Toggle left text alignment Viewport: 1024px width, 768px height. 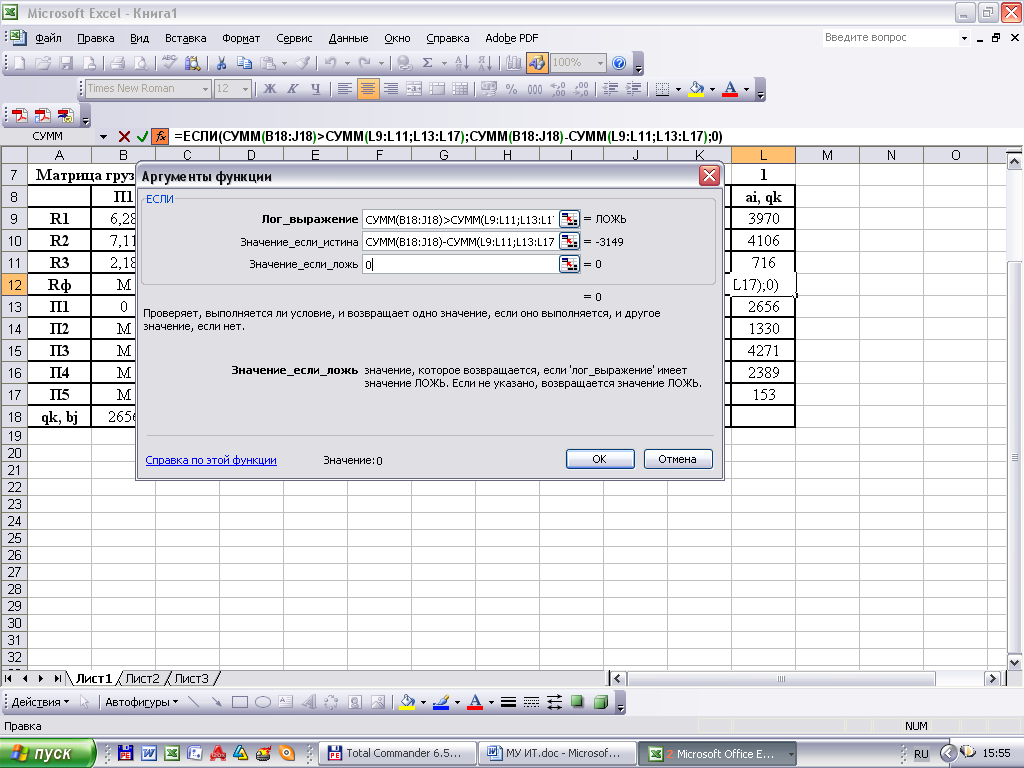(x=345, y=89)
